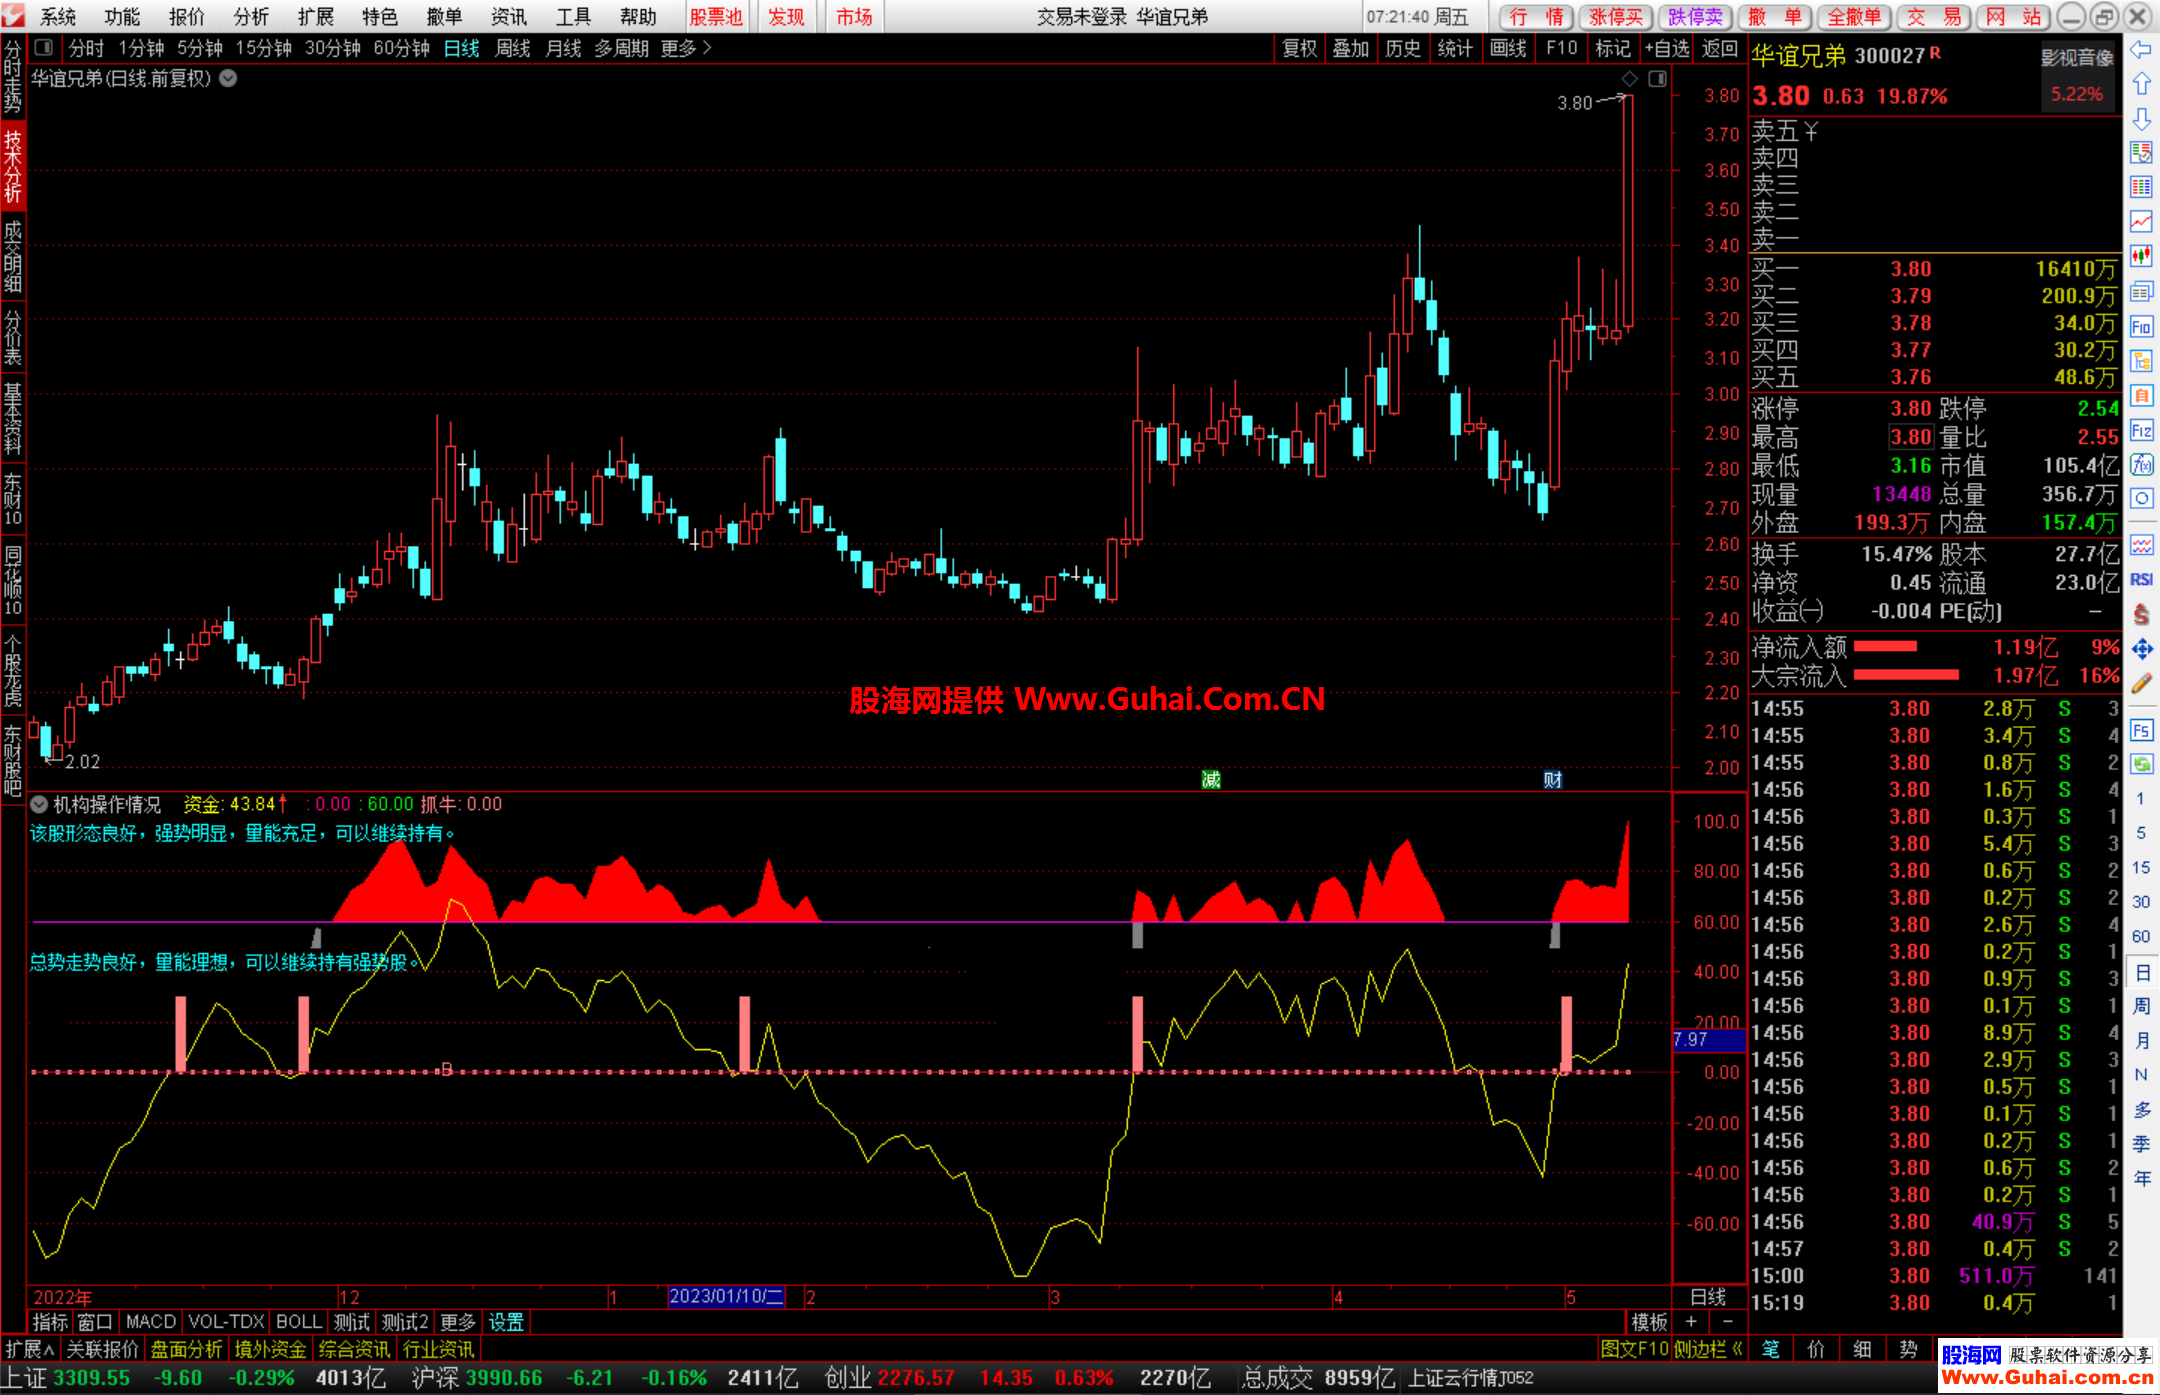2160x1395 pixels.
Task: Select the 月 monthly period in right sidebar
Action: [x=2141, y=1041]
